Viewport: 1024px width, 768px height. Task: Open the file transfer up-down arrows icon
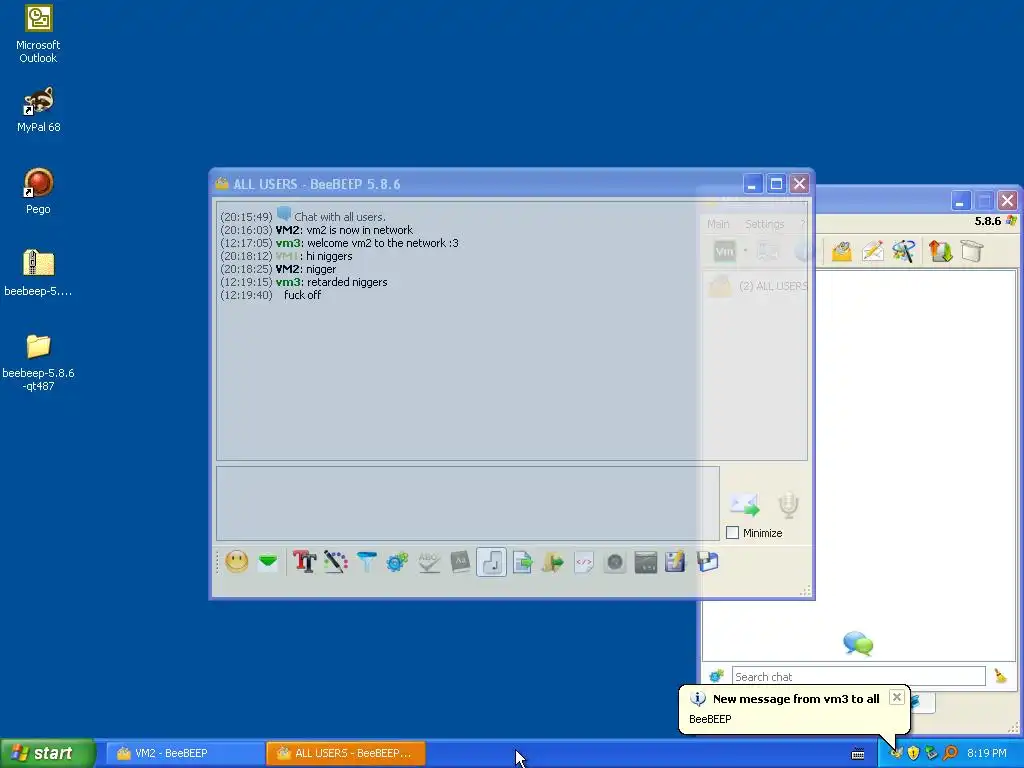point(940,251)
